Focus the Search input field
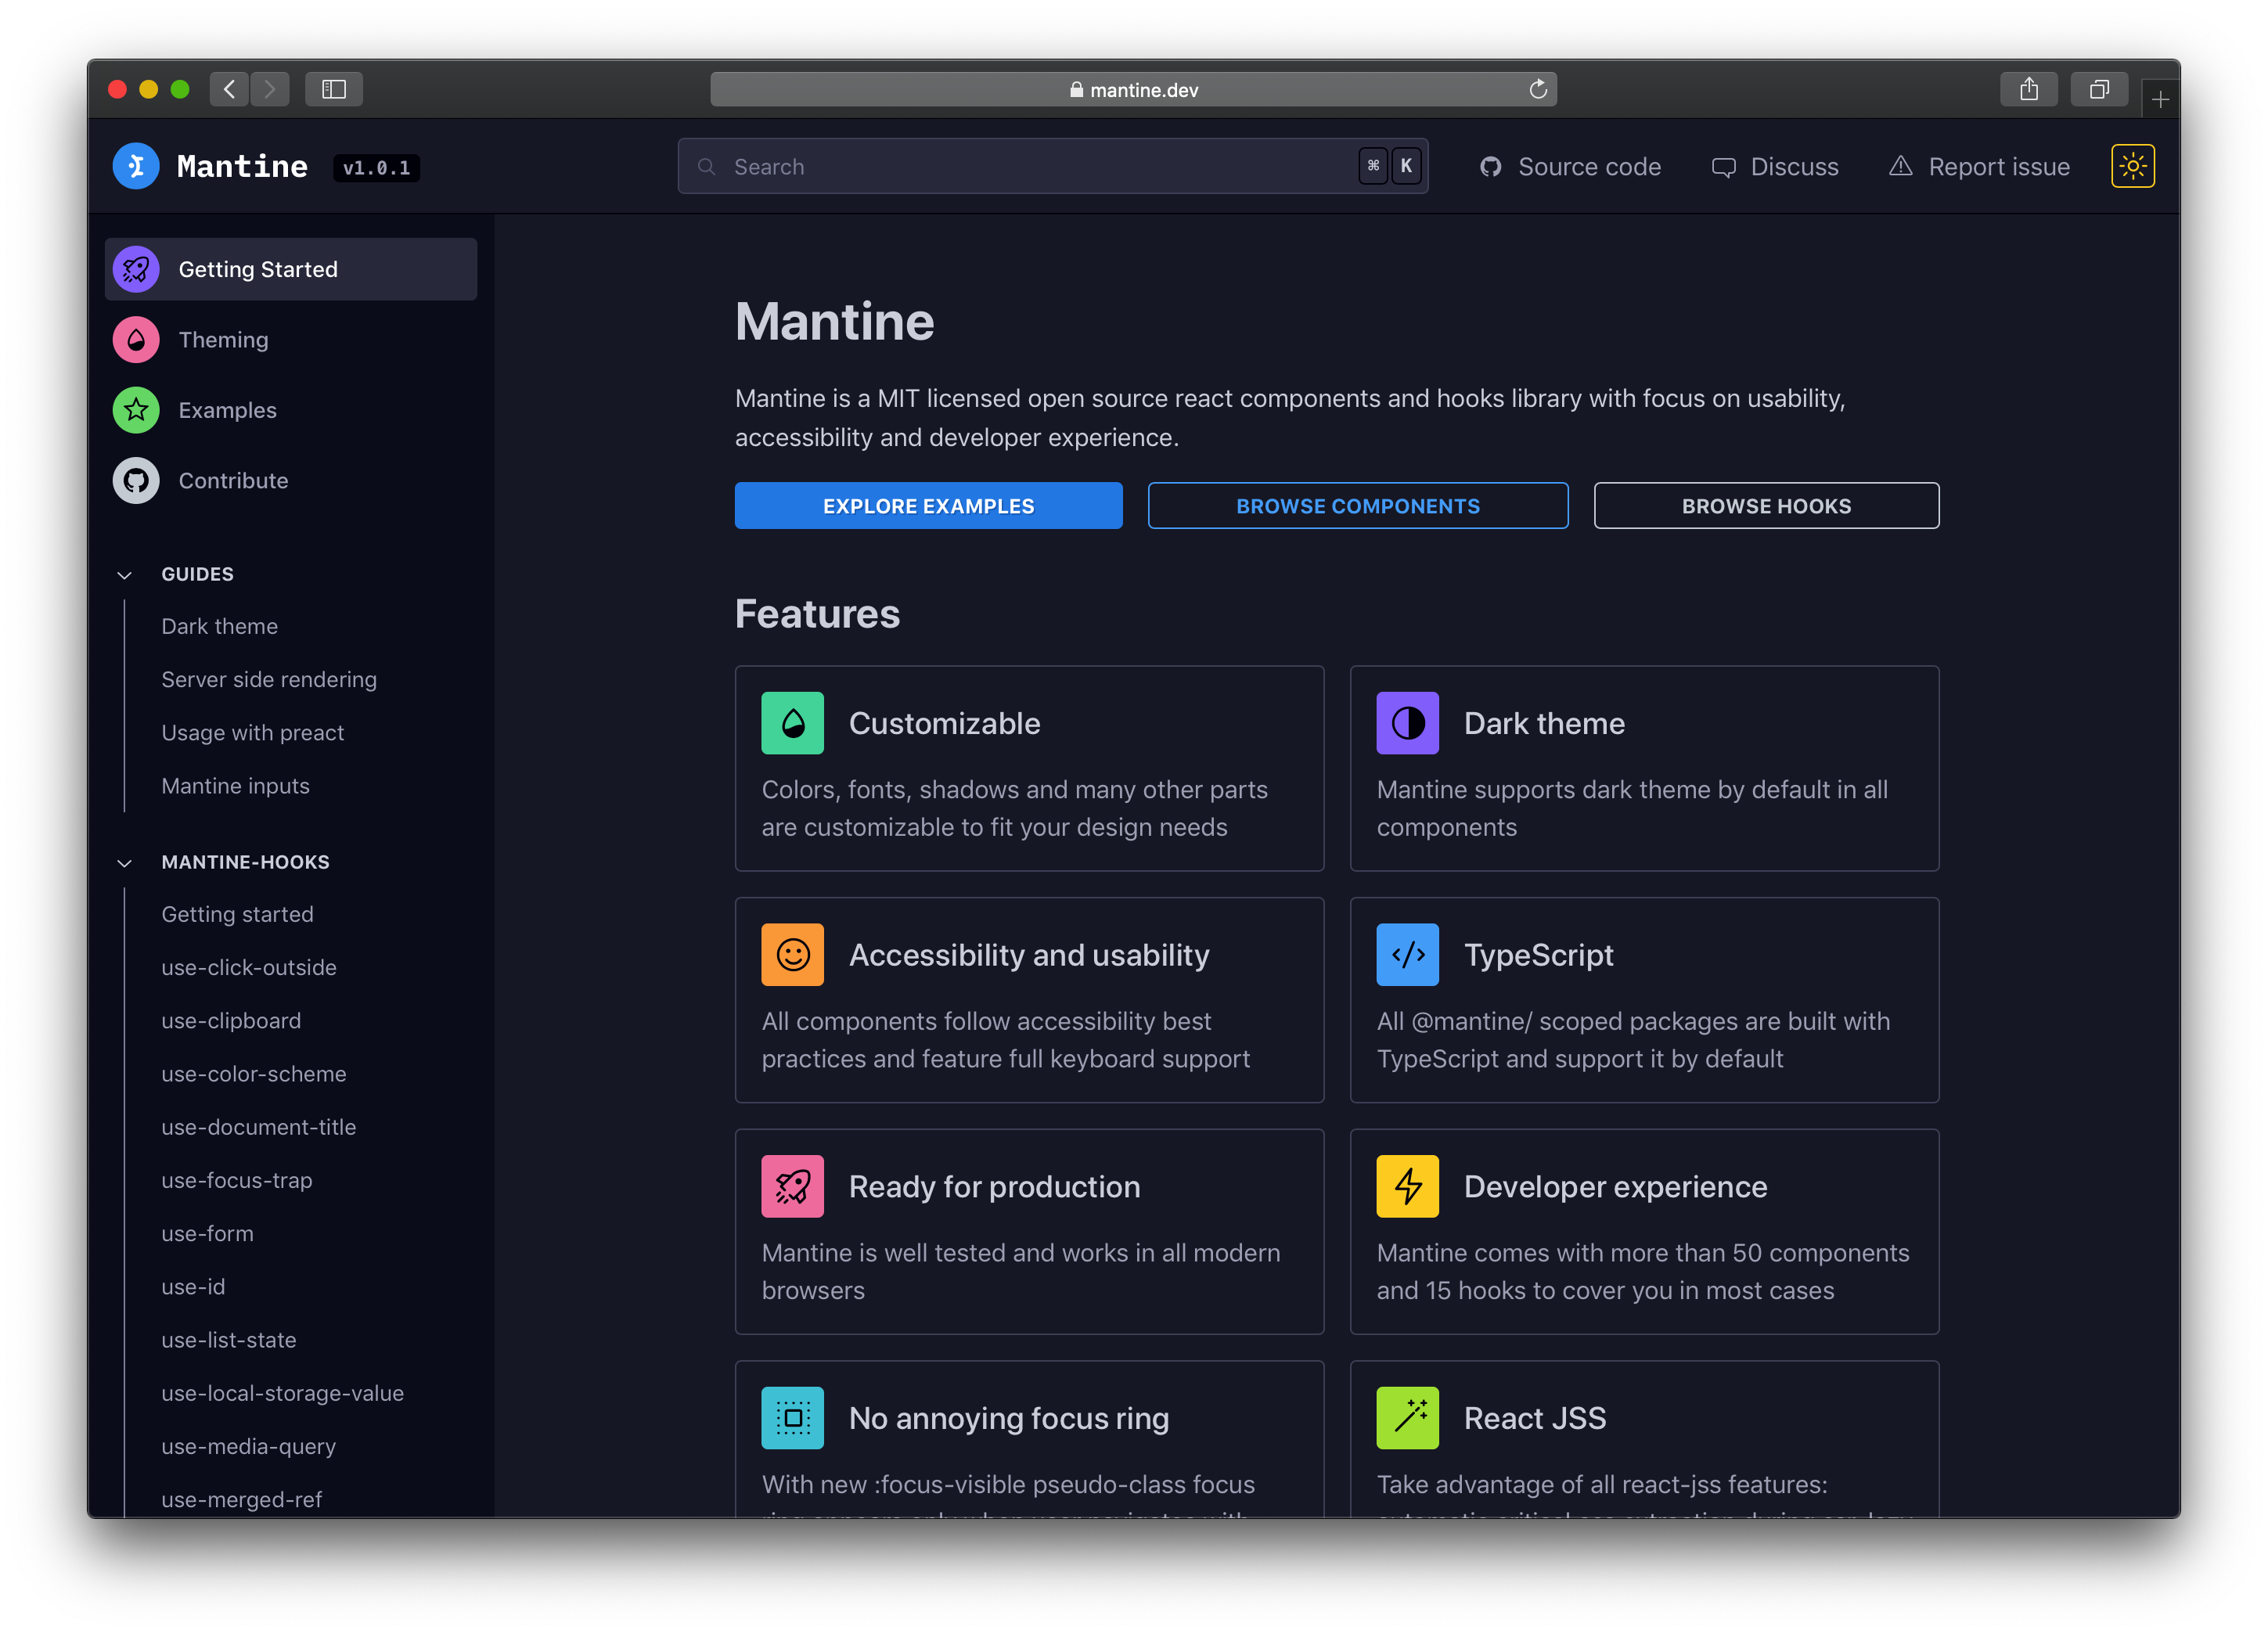The width and height of the screenshot is (2268, 1634). 1052,166
